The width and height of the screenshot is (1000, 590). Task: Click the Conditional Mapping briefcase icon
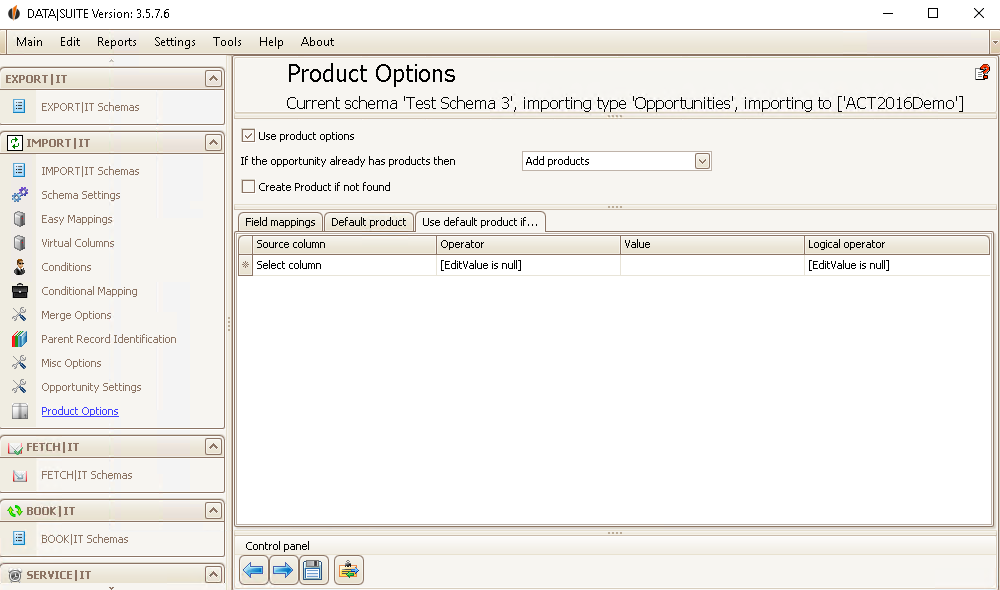[x=20, y=291]
